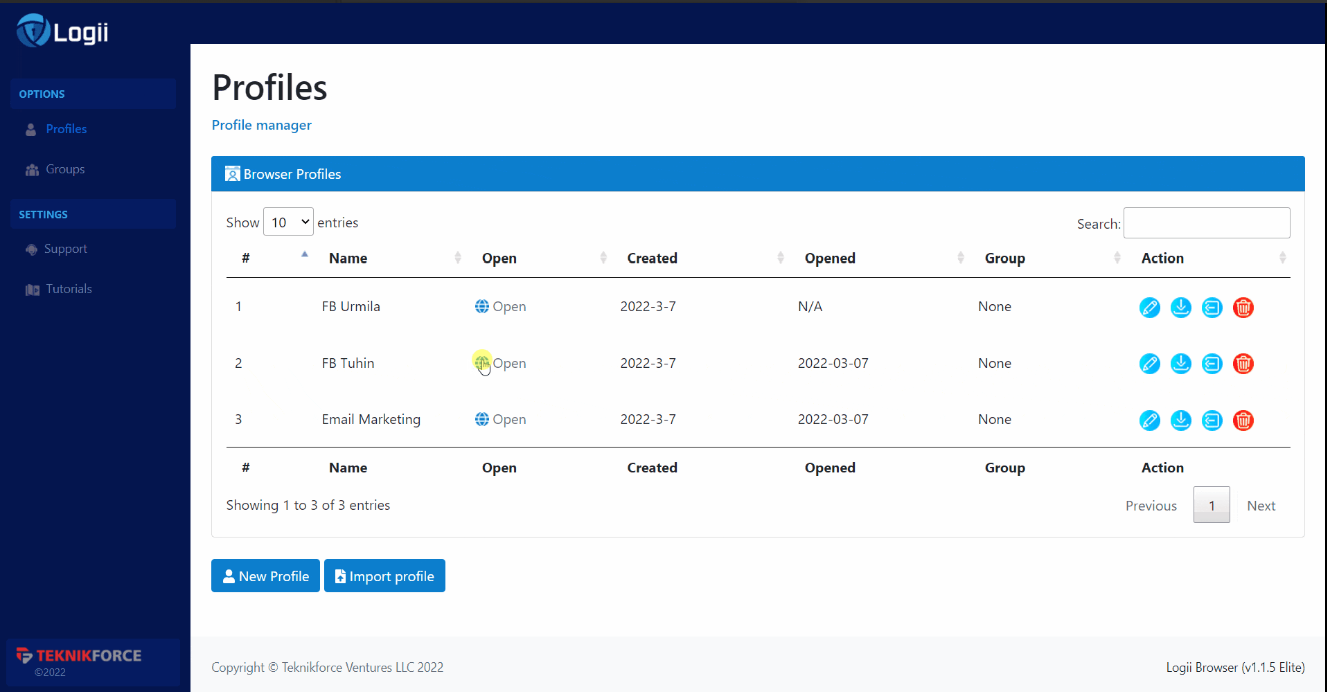Select page 1 in pagination
Screen dimensions: 1327x692
tap(1212, 505)
